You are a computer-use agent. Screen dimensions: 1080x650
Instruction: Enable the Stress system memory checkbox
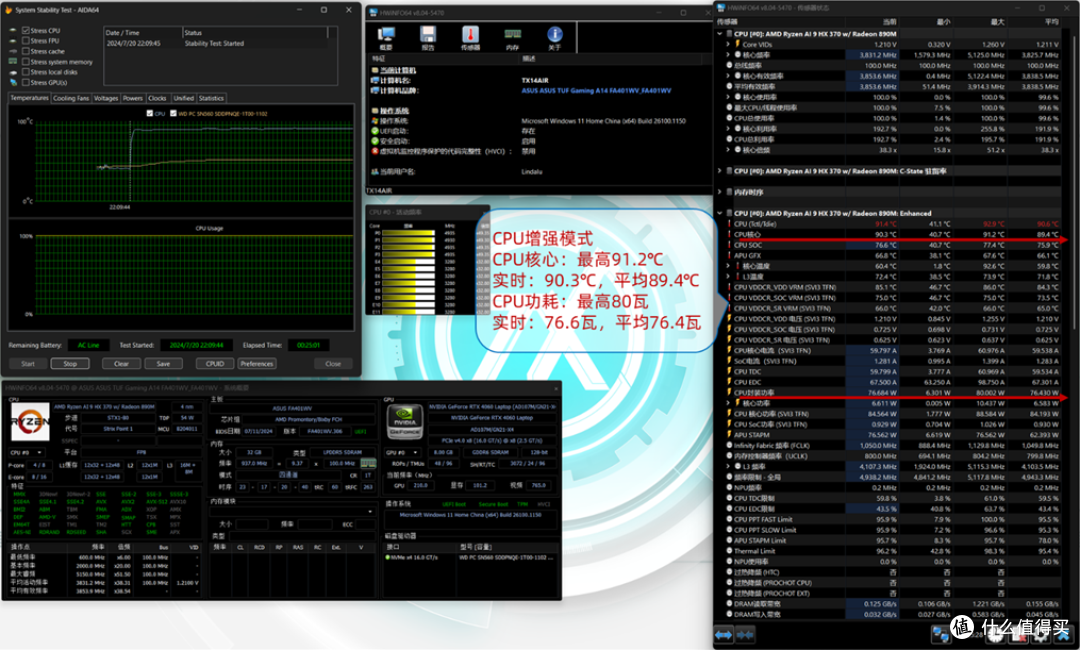click(x=25, y=61)
